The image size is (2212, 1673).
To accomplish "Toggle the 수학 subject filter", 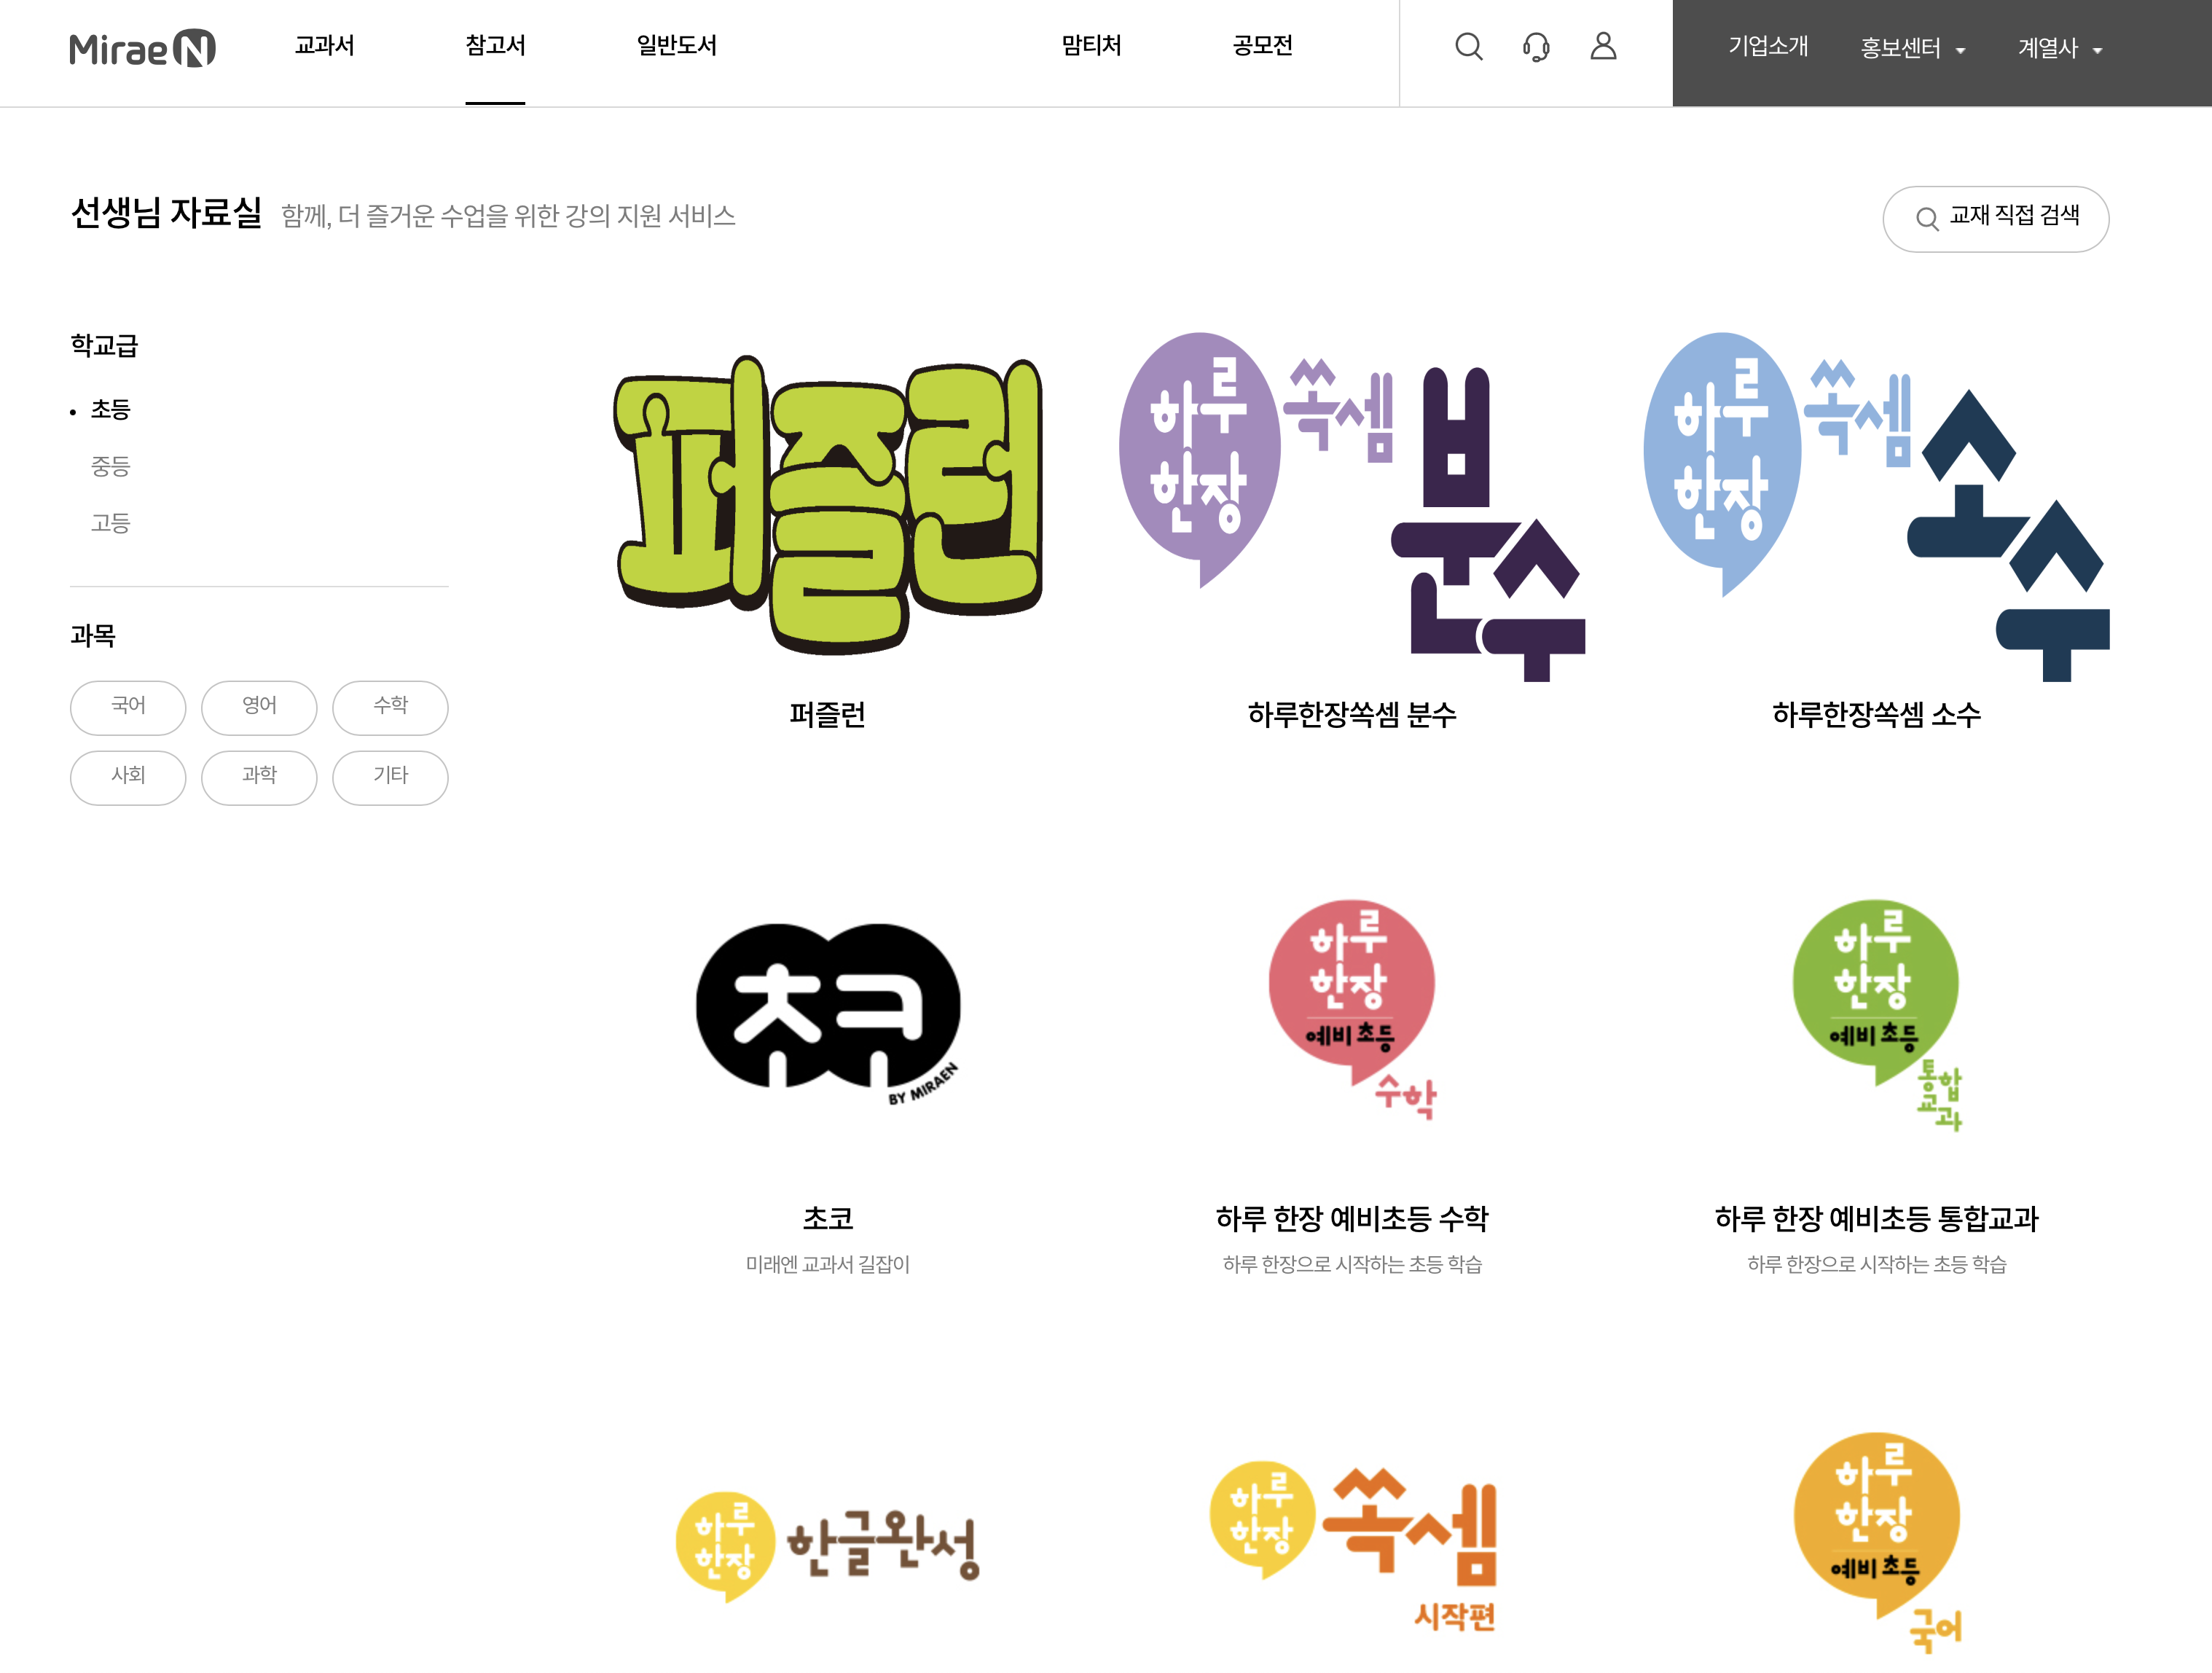I will pos(390,707).
